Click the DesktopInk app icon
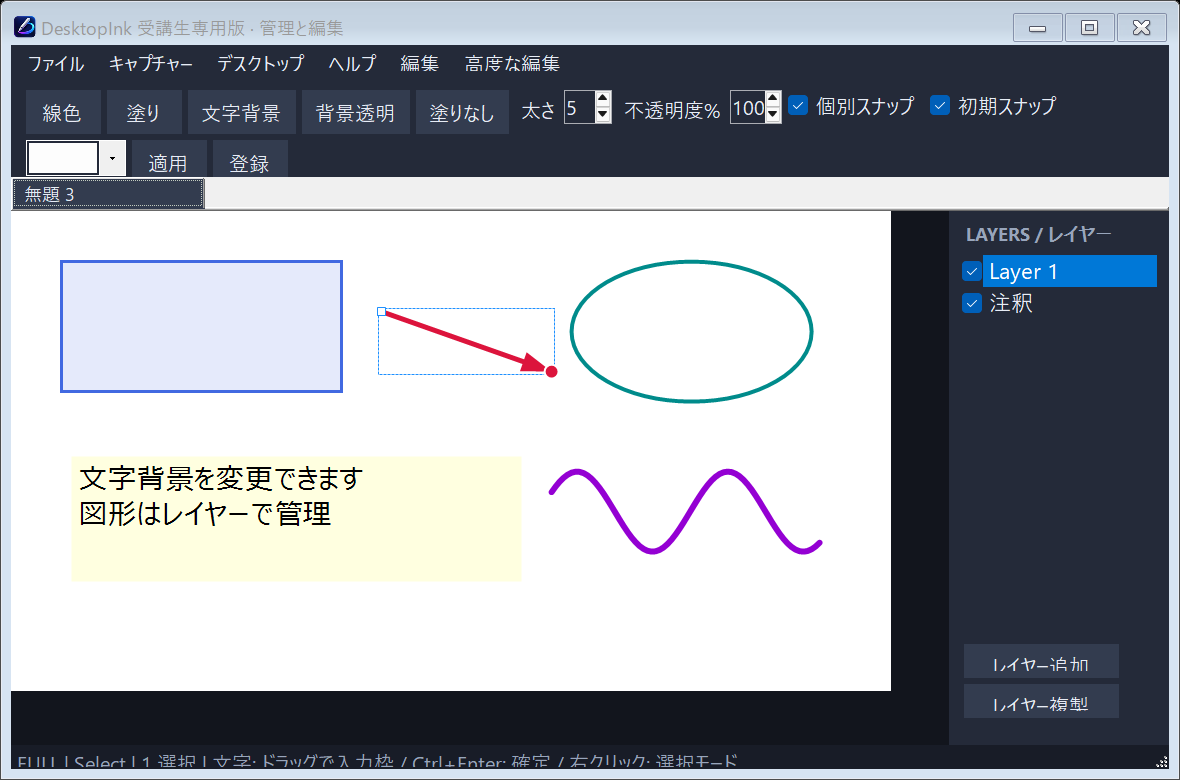This screenshot has width=1180, height=780. pos(25,27)
